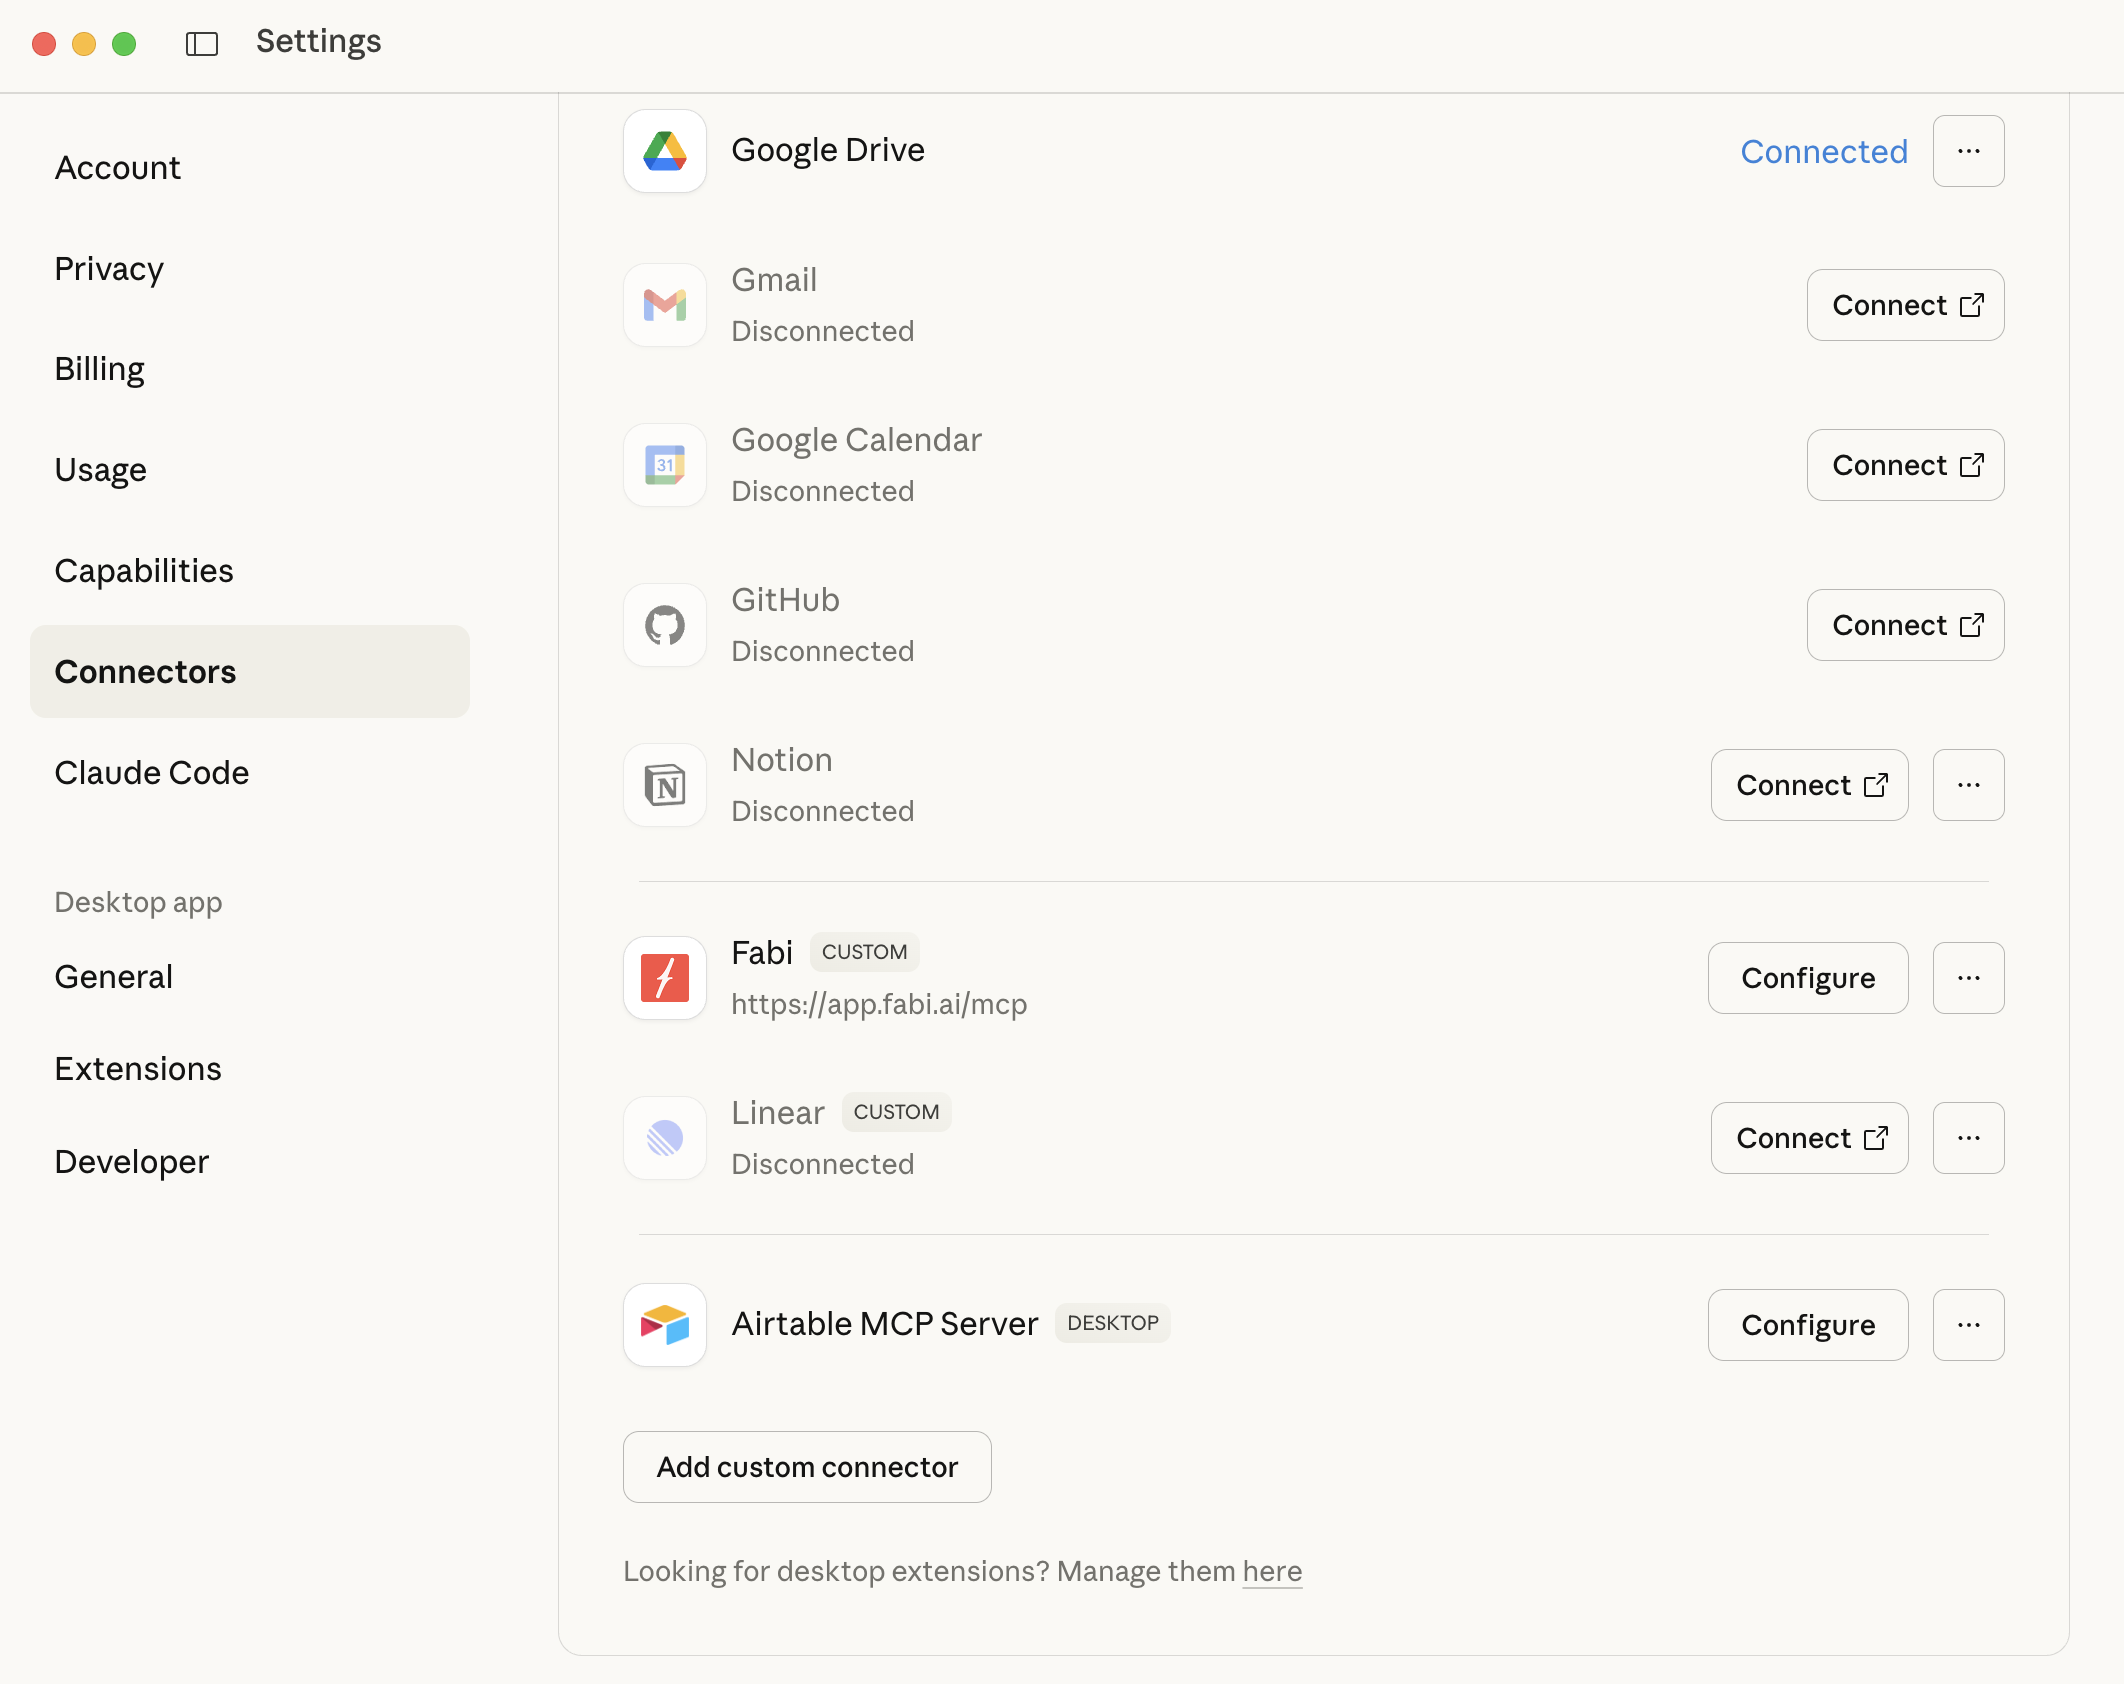
Task: Click the red Fabi connector icon
Action: point(665,978)
